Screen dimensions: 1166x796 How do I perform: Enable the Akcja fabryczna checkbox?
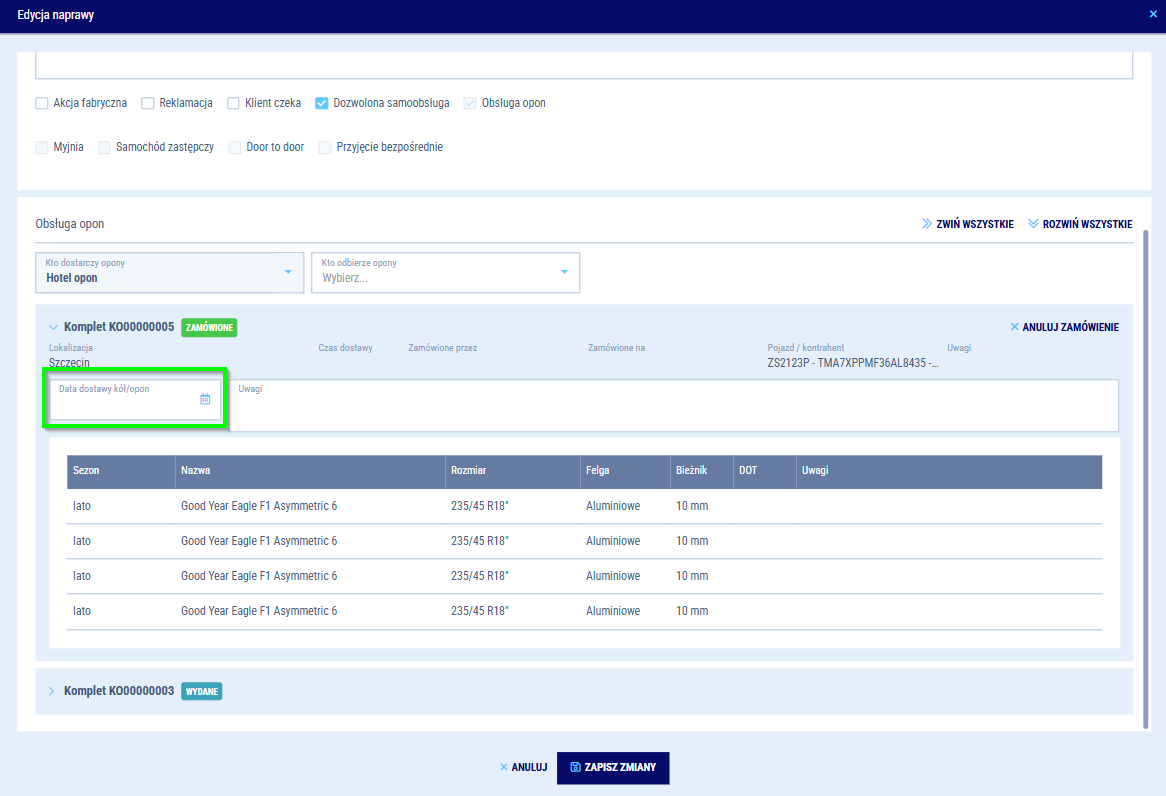42,103
